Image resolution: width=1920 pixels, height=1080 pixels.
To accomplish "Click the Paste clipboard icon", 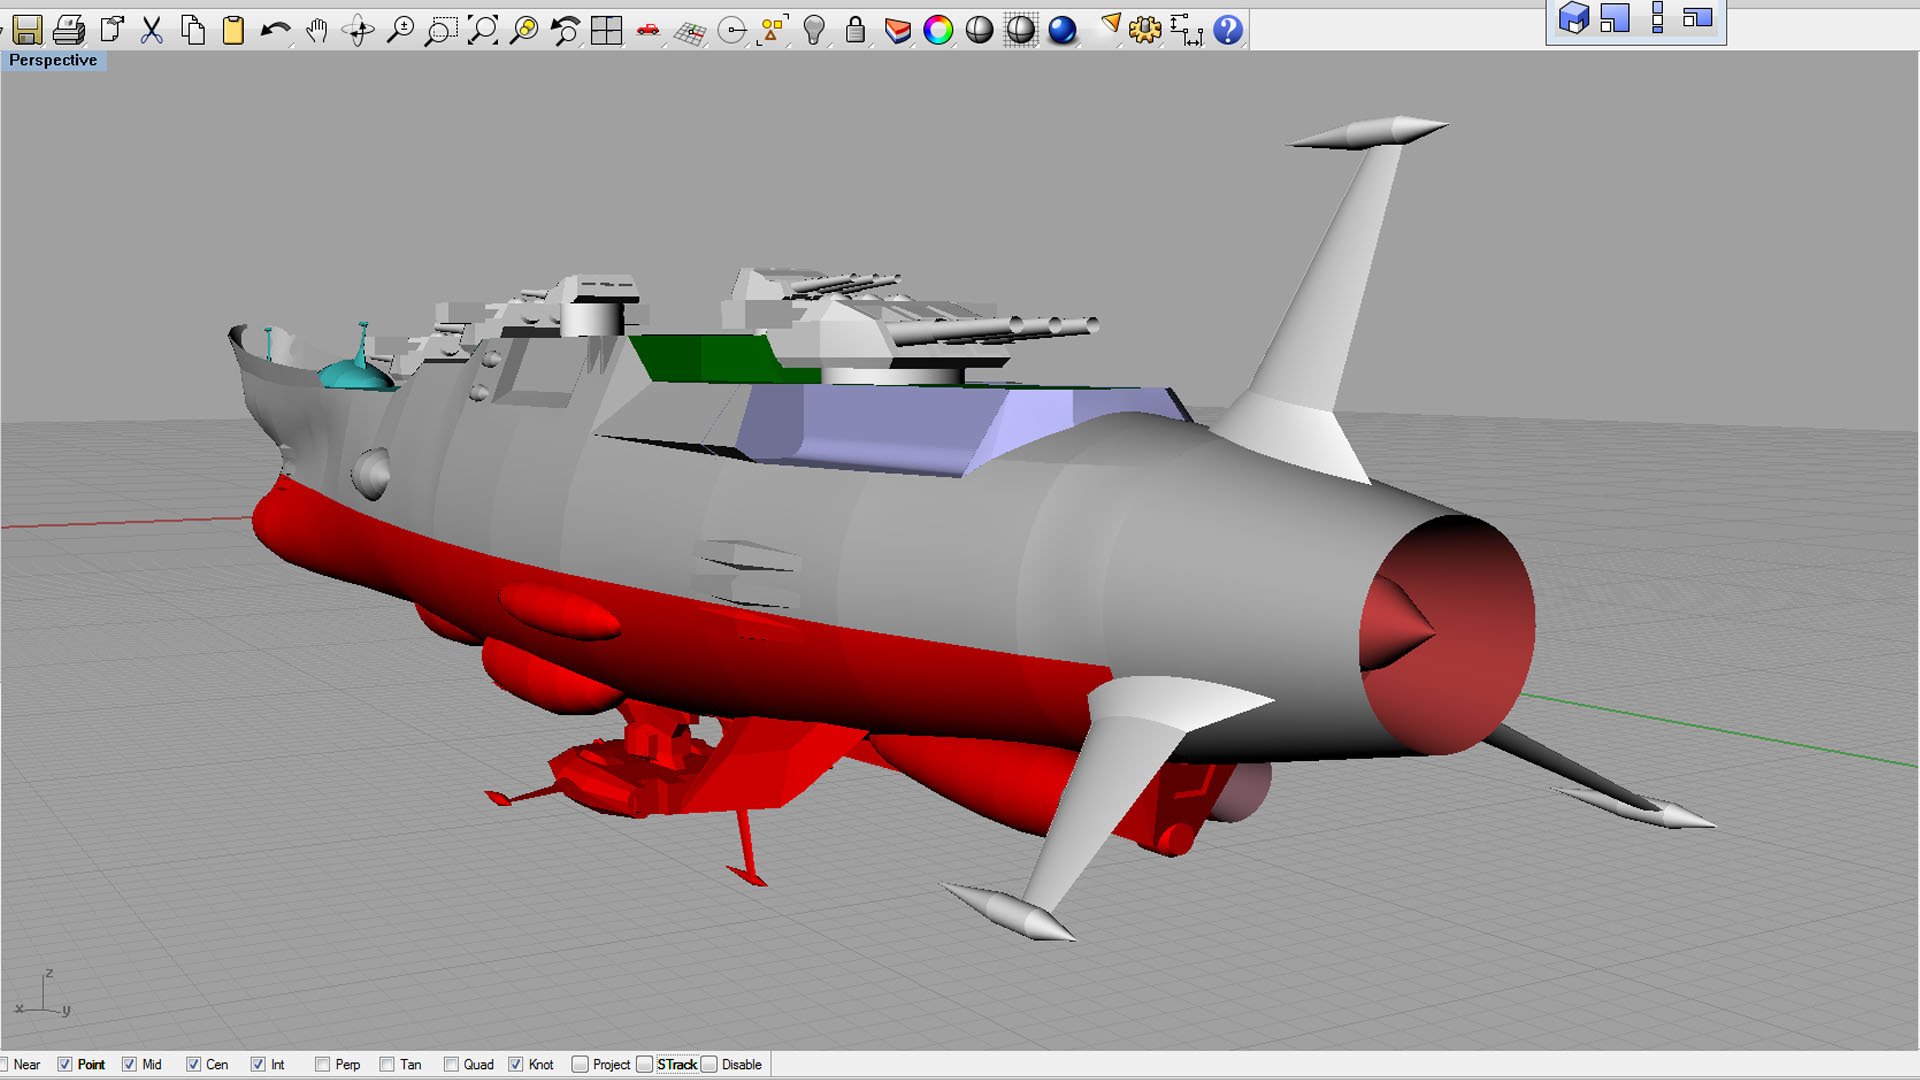I will [233, 30].
